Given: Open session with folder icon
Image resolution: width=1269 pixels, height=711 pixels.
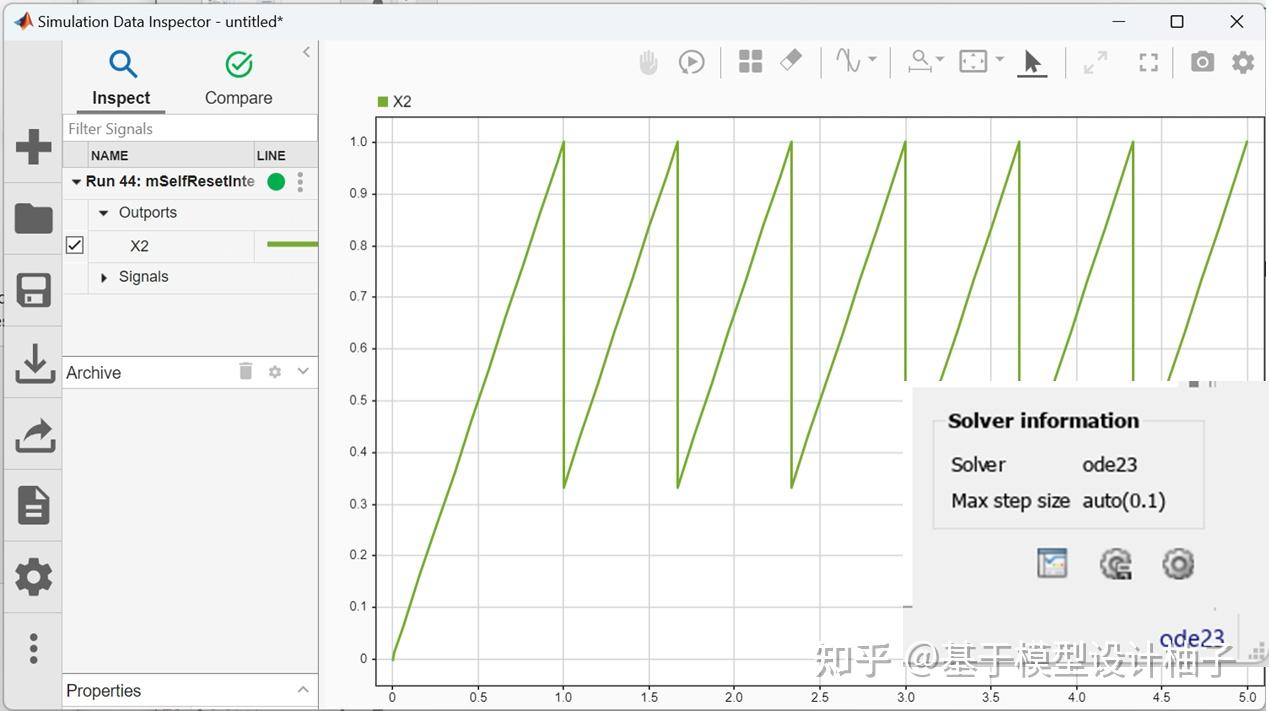Looking at the screenshot, I should [34, 218].
